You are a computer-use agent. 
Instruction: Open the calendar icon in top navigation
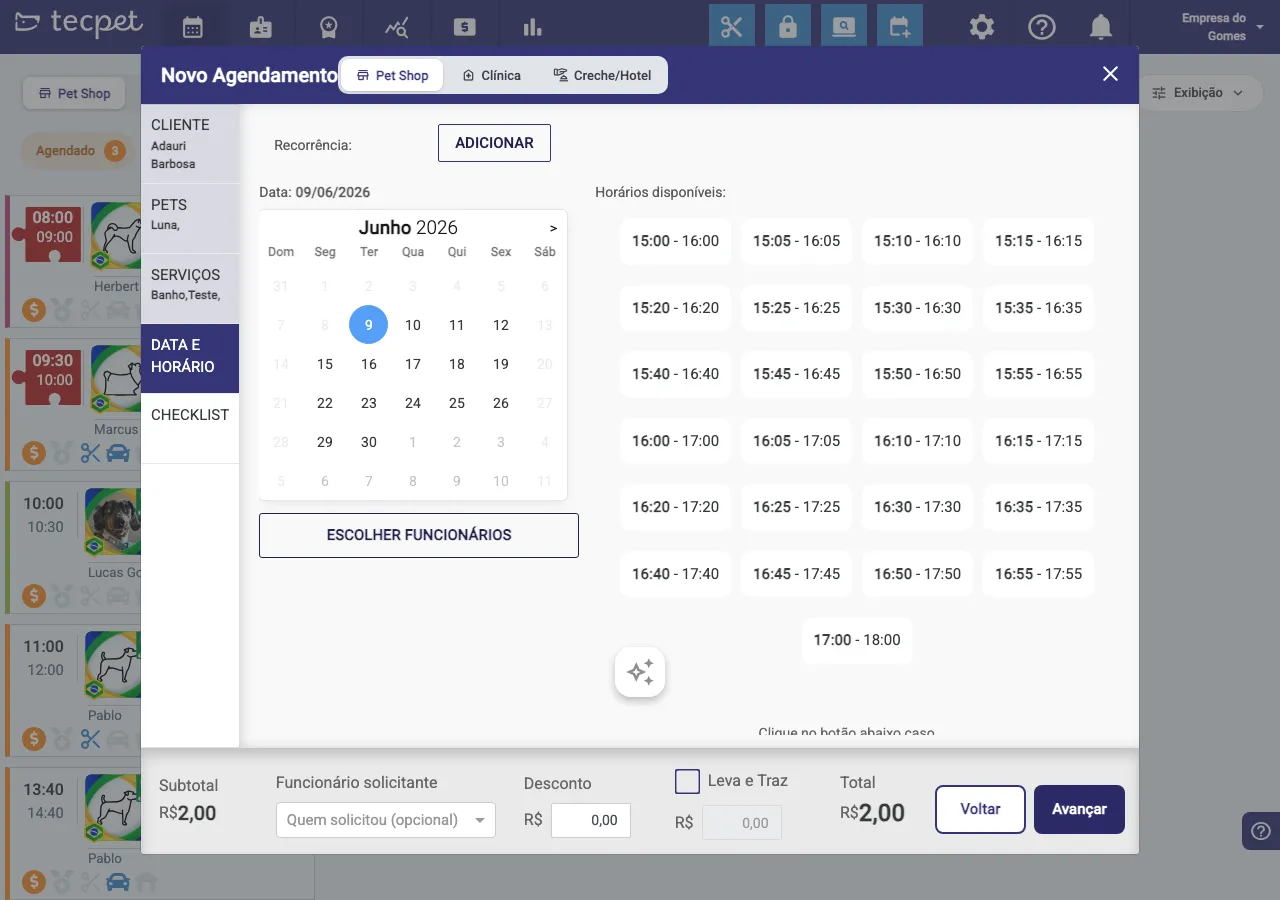tap(192, 27)
